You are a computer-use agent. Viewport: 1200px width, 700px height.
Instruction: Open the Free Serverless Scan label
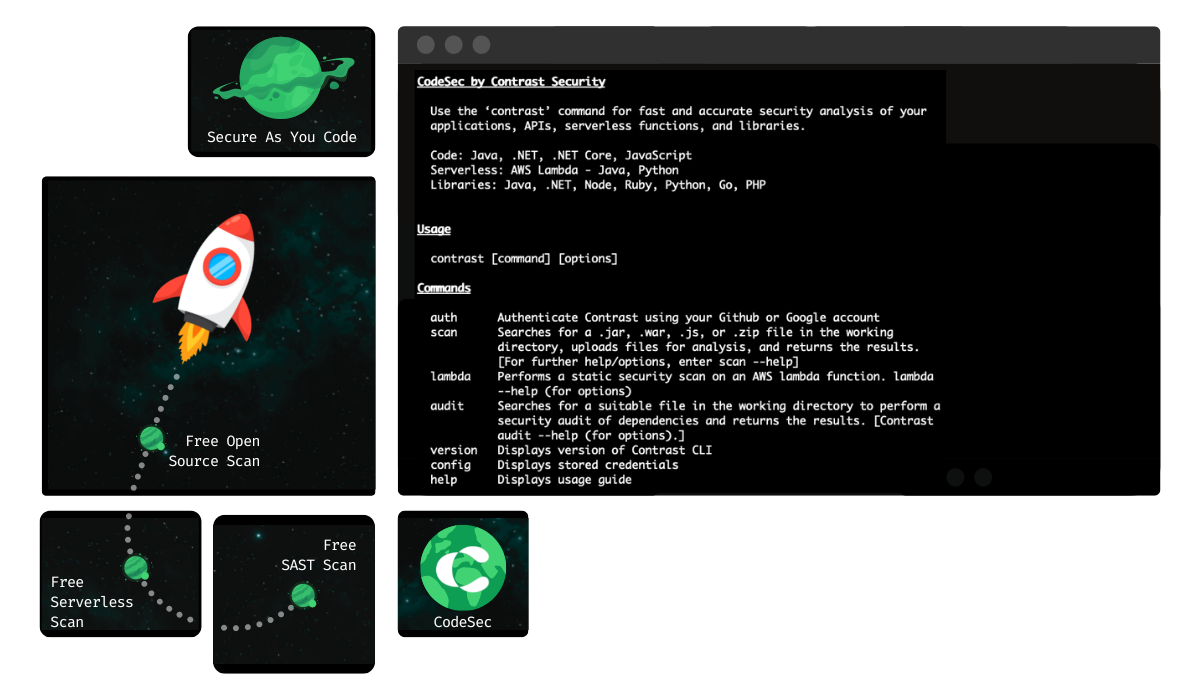point(91,602)
